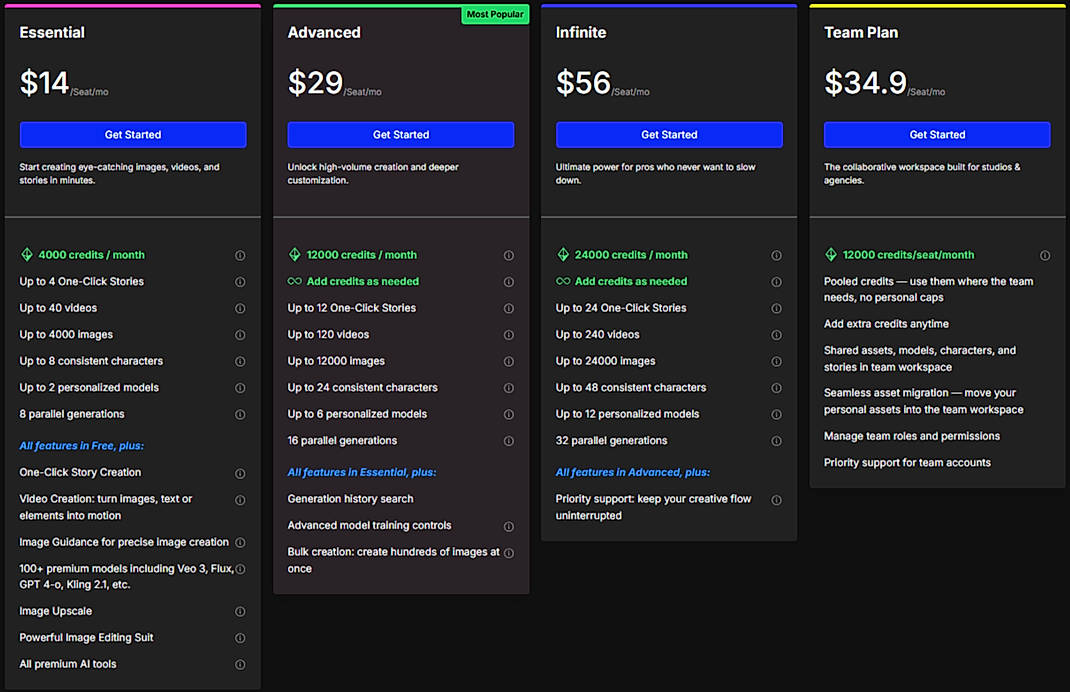The height and width of the screenshot is (692, 1070).
Task: Click the info icon next to "Advanced model training controls"
Action: pos(509,525)
